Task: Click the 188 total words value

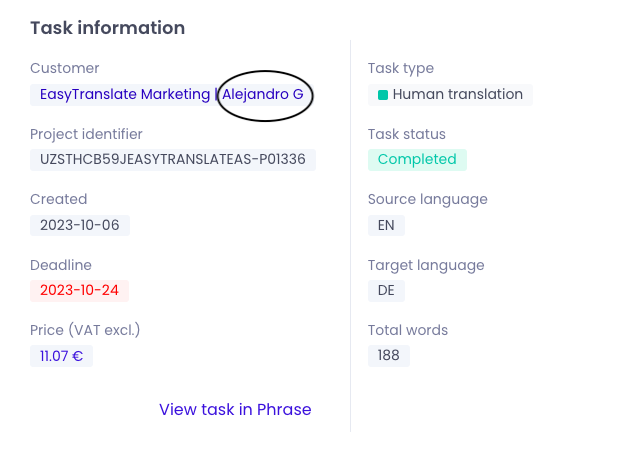Action: tap(389, 356)
